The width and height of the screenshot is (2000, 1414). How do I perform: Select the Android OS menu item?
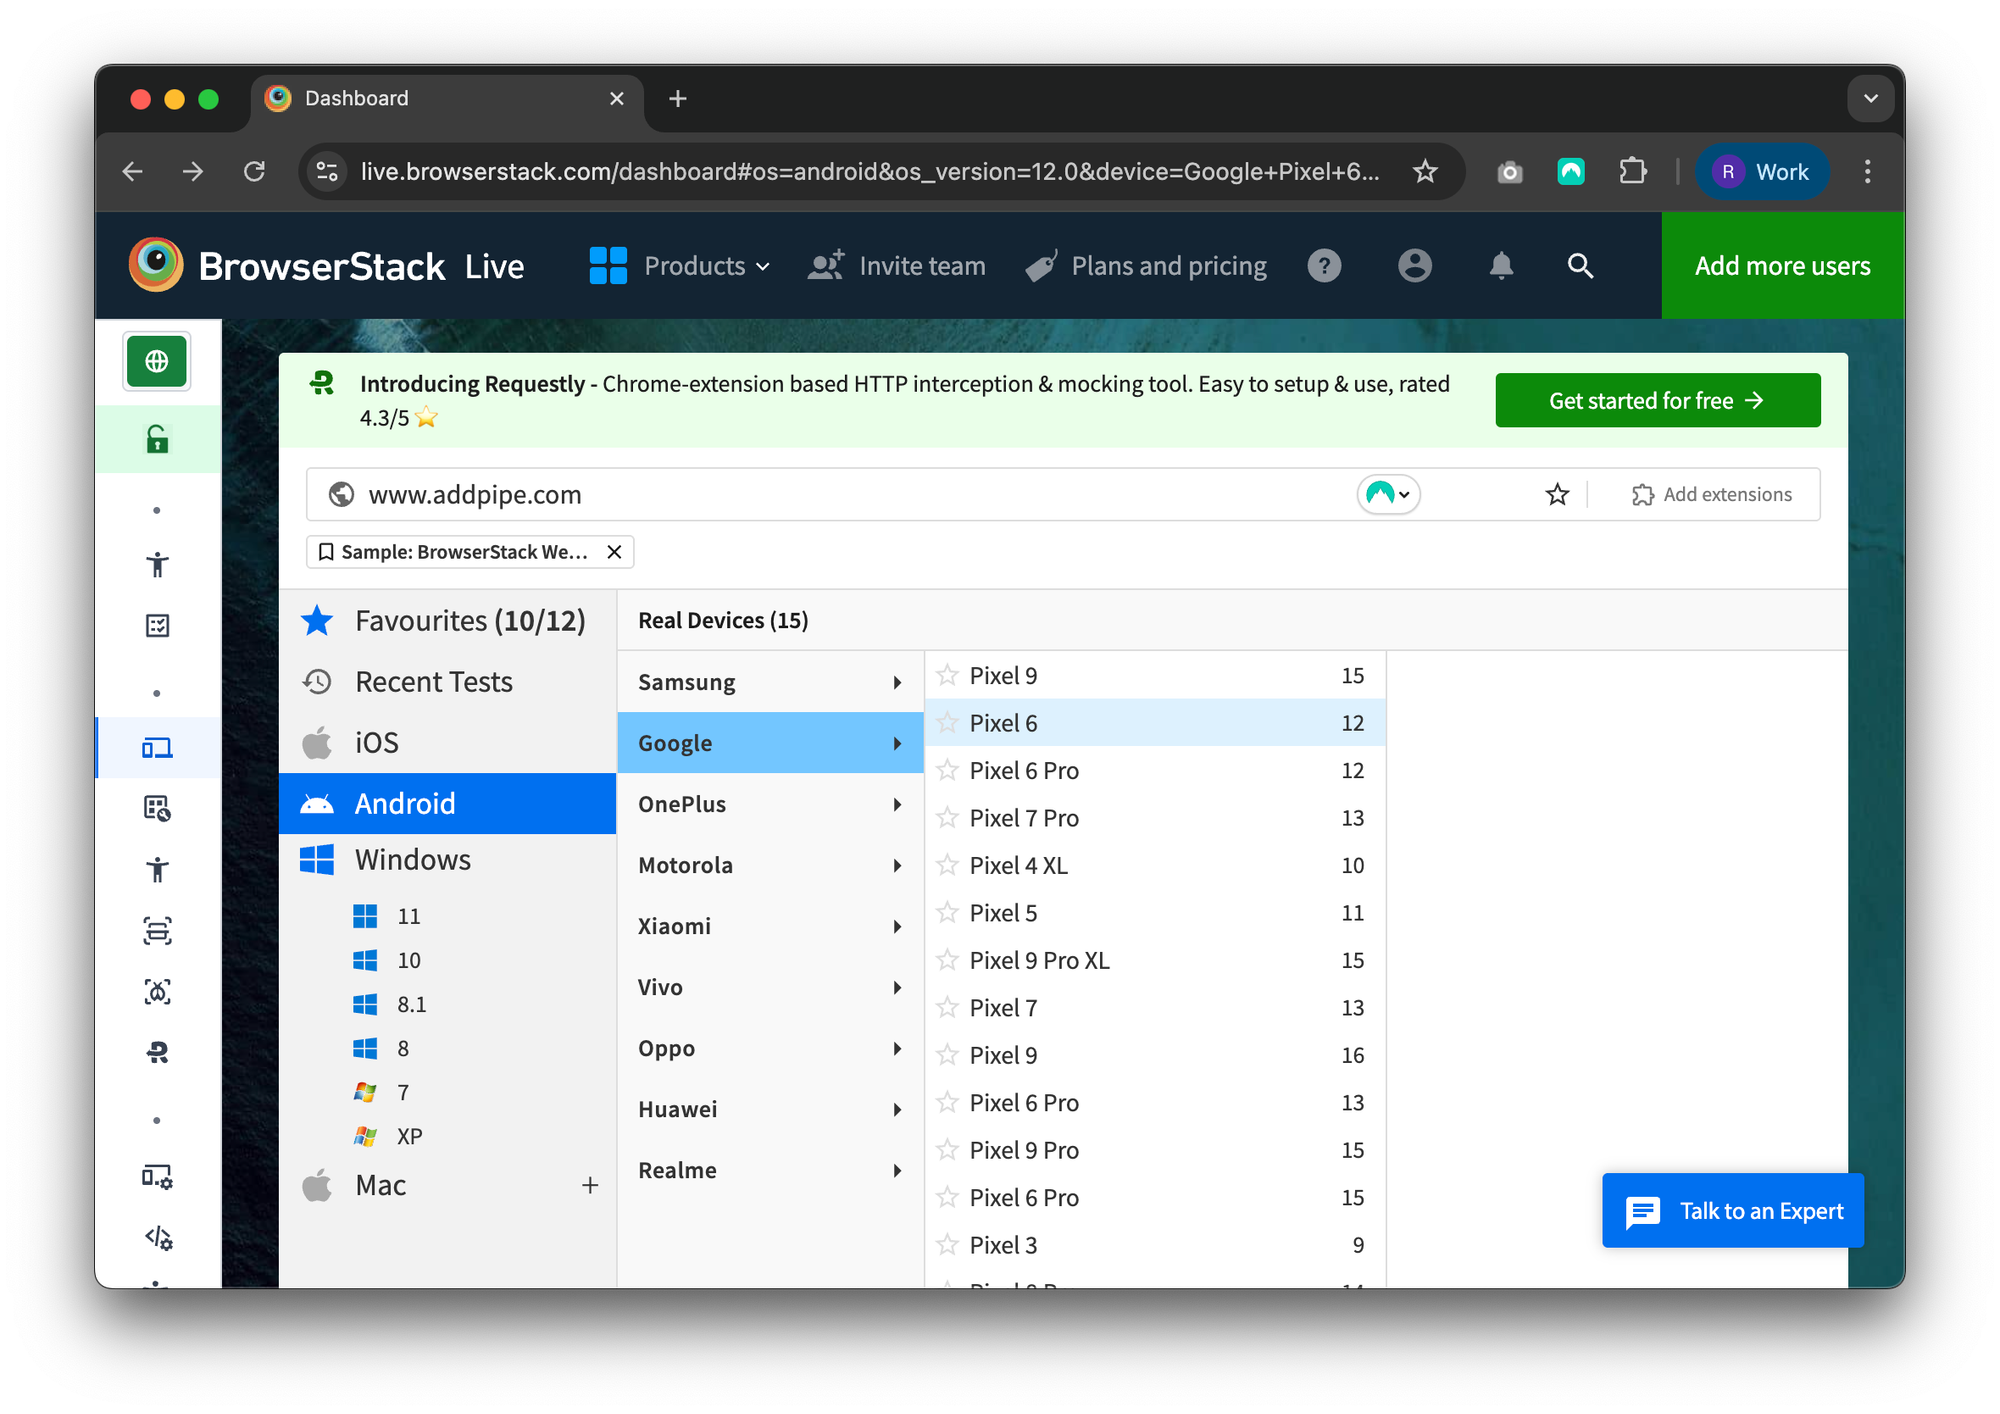[x=447, y=803]
